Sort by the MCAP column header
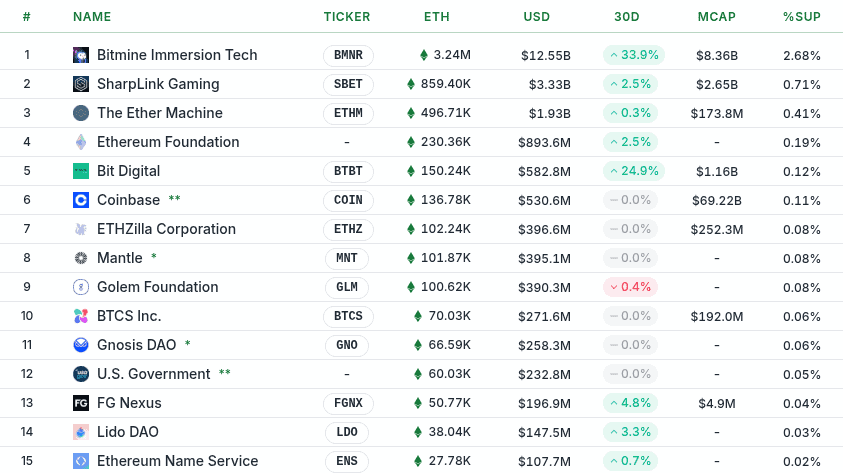This screenshot has width=843, height=473. click(716, 17)
